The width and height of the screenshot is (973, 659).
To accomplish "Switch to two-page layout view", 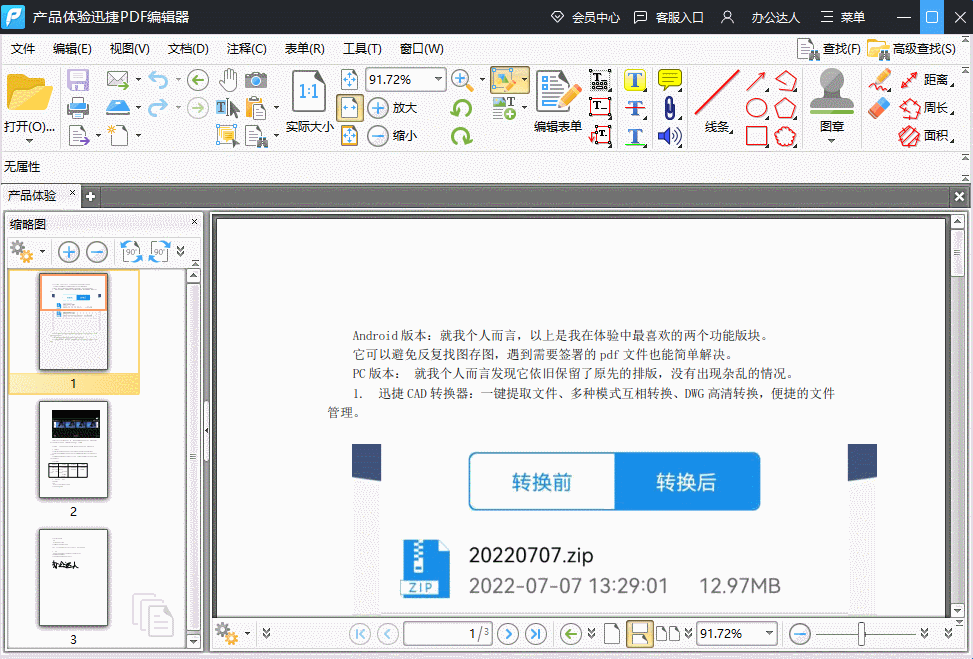I will pyautogui.click(x=667, y=633).
